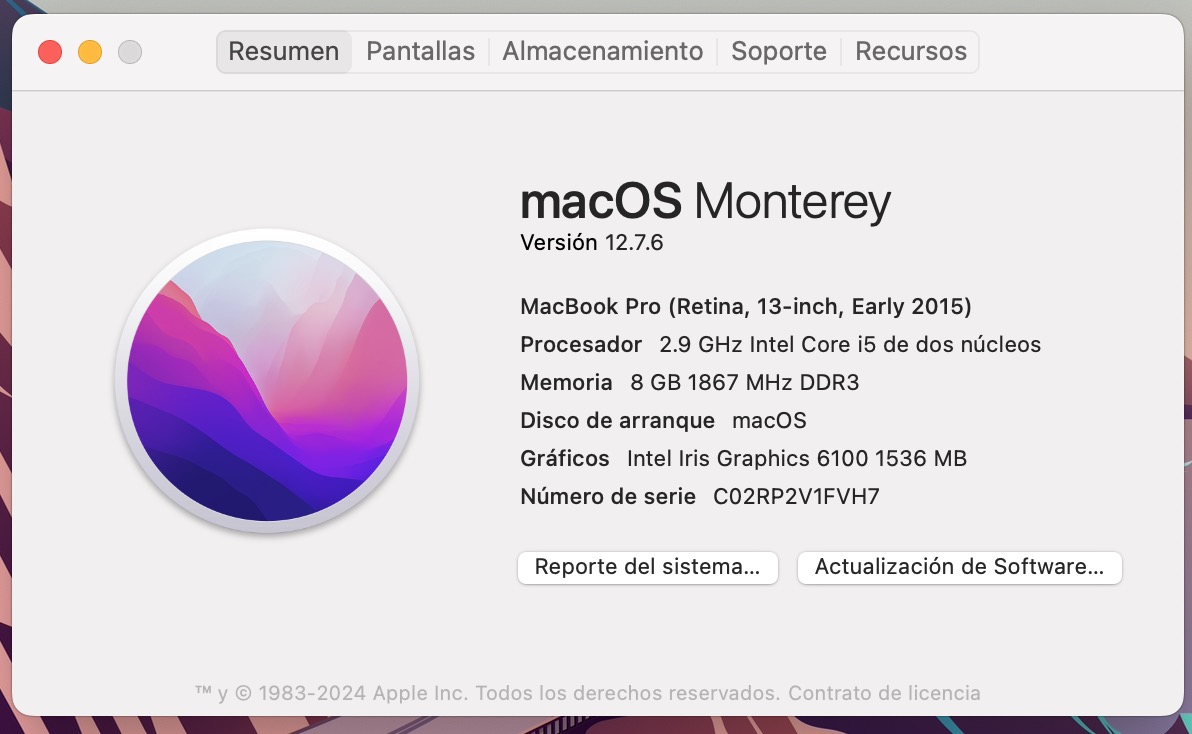Image resolution: width=1192 pixels, height=734 pixels.
Task: Minimize window with the yellow button
Action: pos(90,52)
